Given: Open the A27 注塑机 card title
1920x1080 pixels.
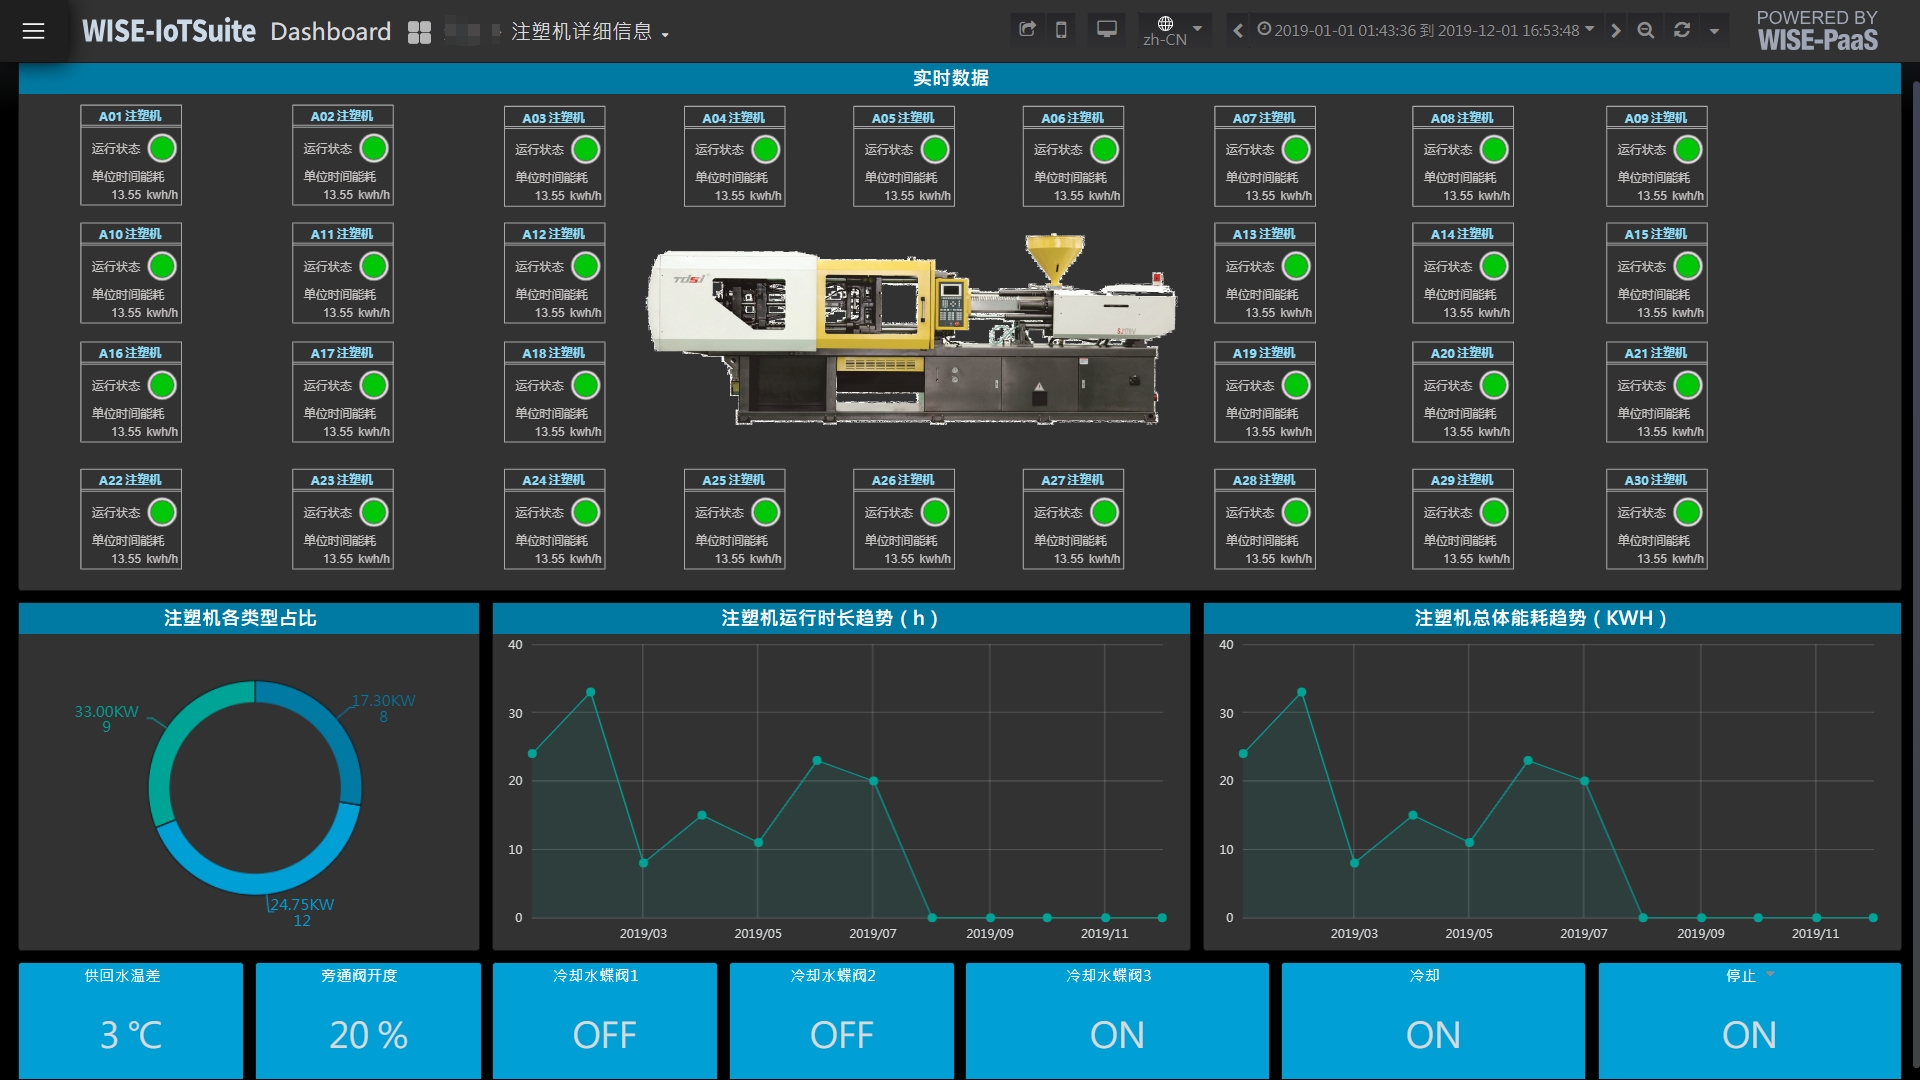Looking at the screenshot, I should click(1073, 480).
